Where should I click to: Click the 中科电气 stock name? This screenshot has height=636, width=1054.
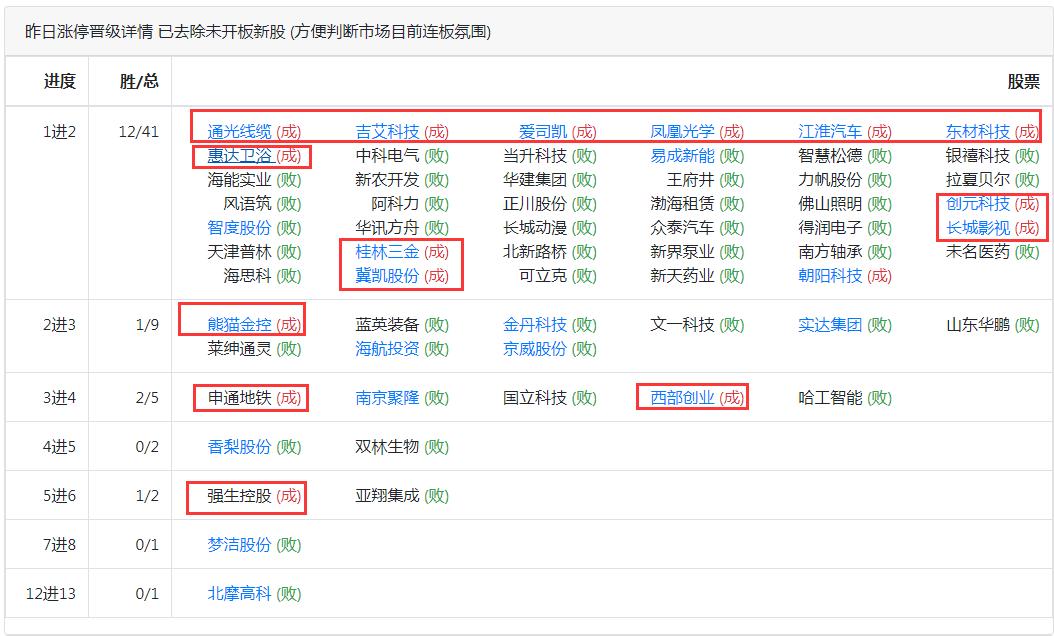tap(387, 156)
